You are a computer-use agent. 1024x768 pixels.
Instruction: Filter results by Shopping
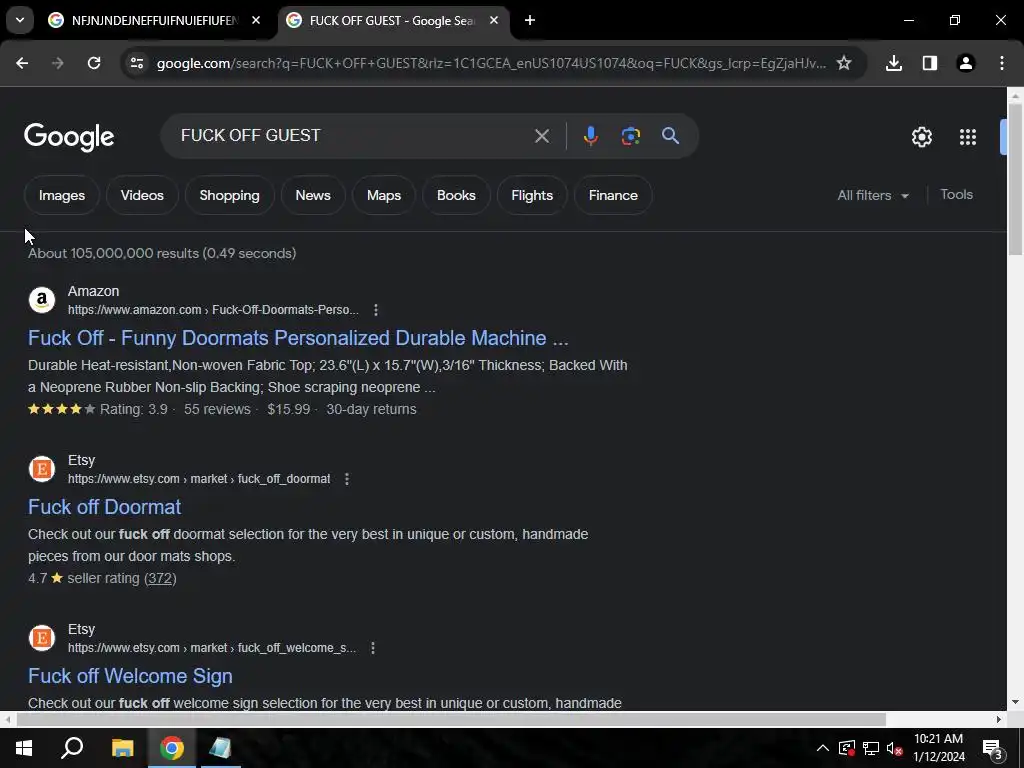click(x=229, y=195)
